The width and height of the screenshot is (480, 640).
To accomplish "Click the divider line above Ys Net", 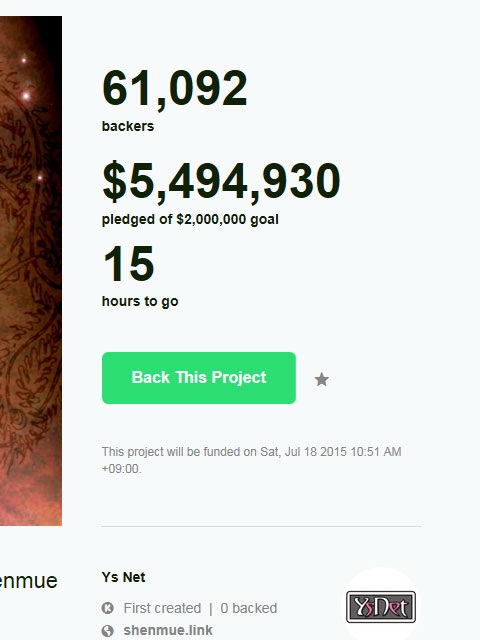I will [261, 527].
